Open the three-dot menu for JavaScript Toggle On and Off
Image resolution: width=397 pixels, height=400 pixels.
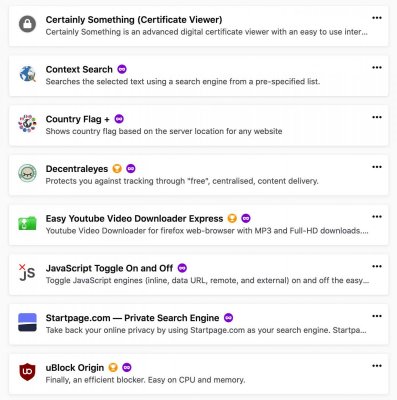tap(377, 266)
